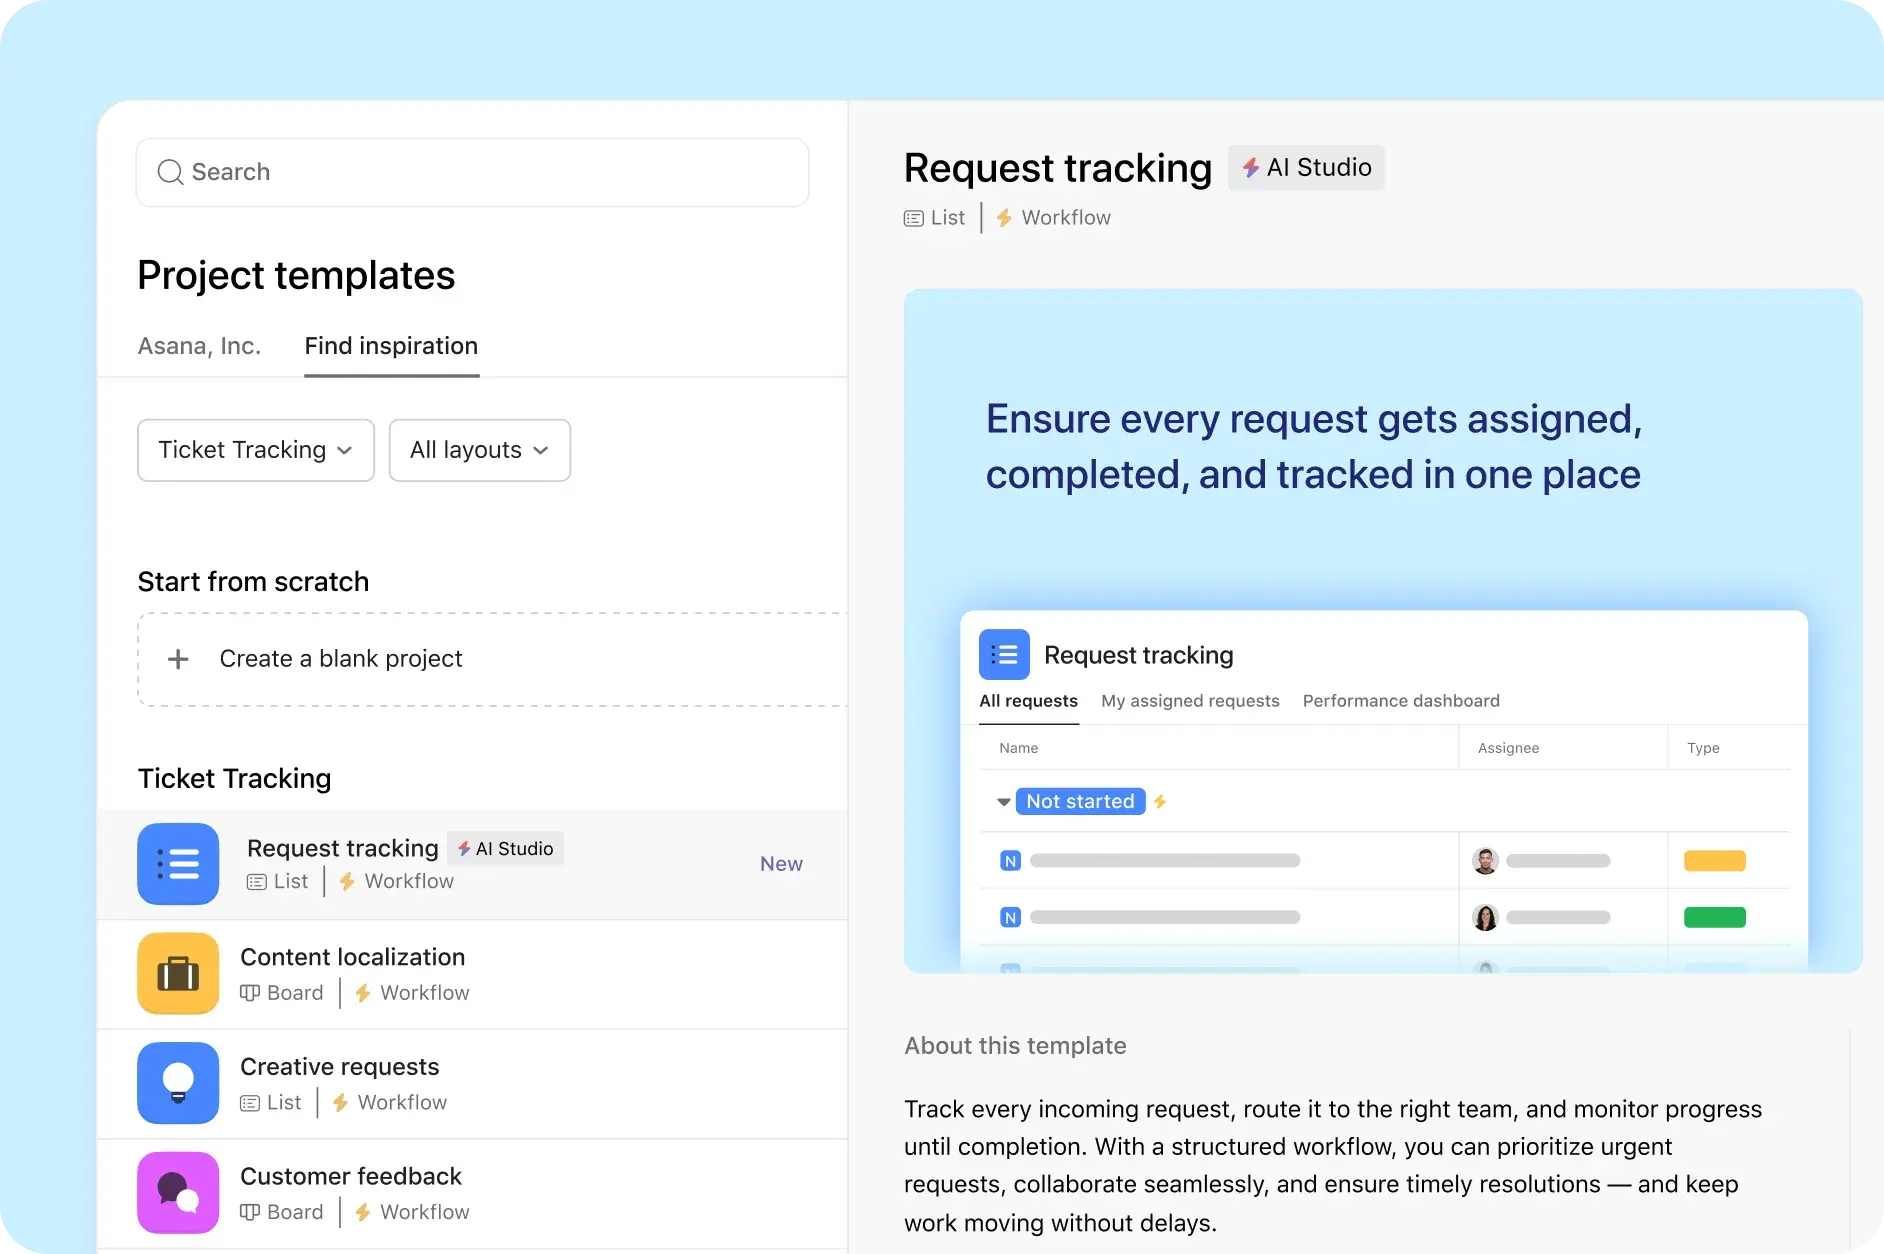The height and width of the screenshot is (1254, 1884).
Task: Click the yellow Content localization briefcase icon
Action: coord(178,974)
